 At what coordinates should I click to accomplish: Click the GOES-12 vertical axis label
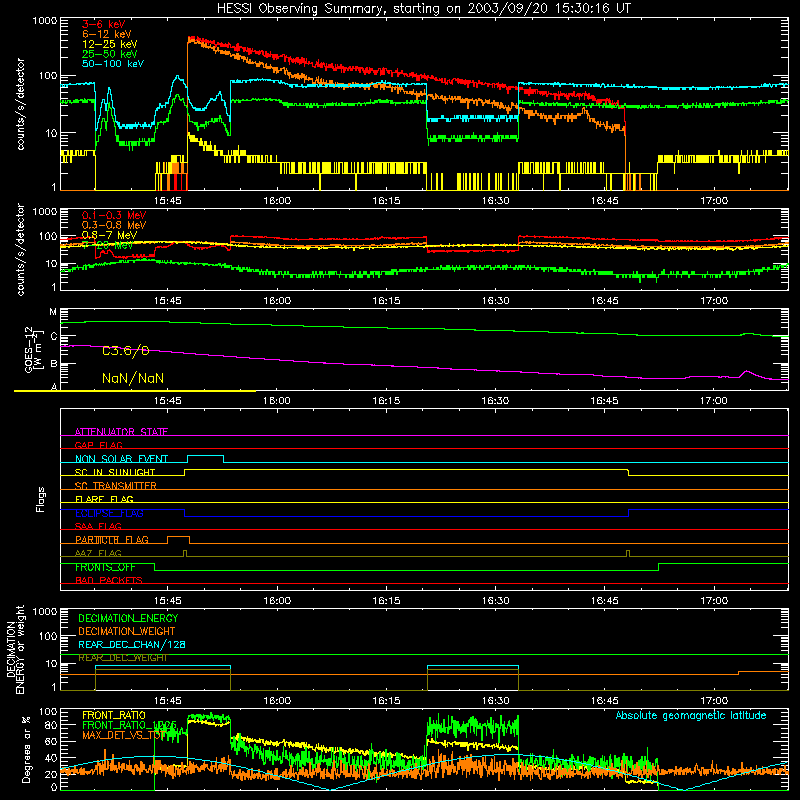[34, 349]
